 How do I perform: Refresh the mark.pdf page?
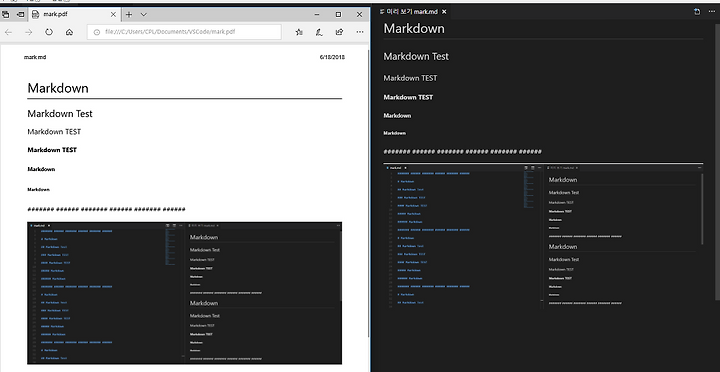click(x=49, y=32)
